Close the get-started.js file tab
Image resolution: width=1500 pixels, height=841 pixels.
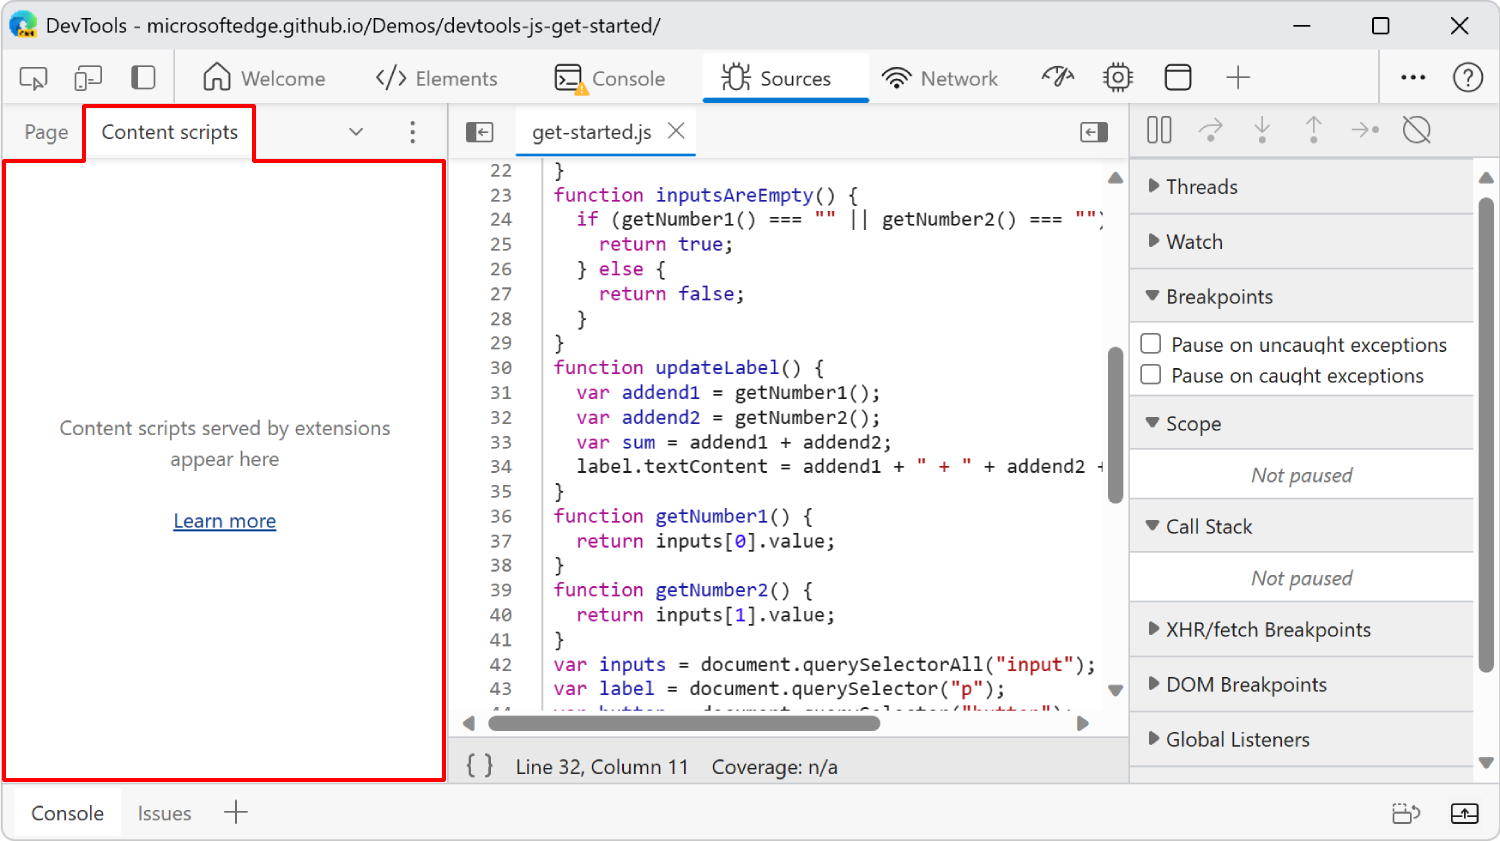tap(676, 130)
